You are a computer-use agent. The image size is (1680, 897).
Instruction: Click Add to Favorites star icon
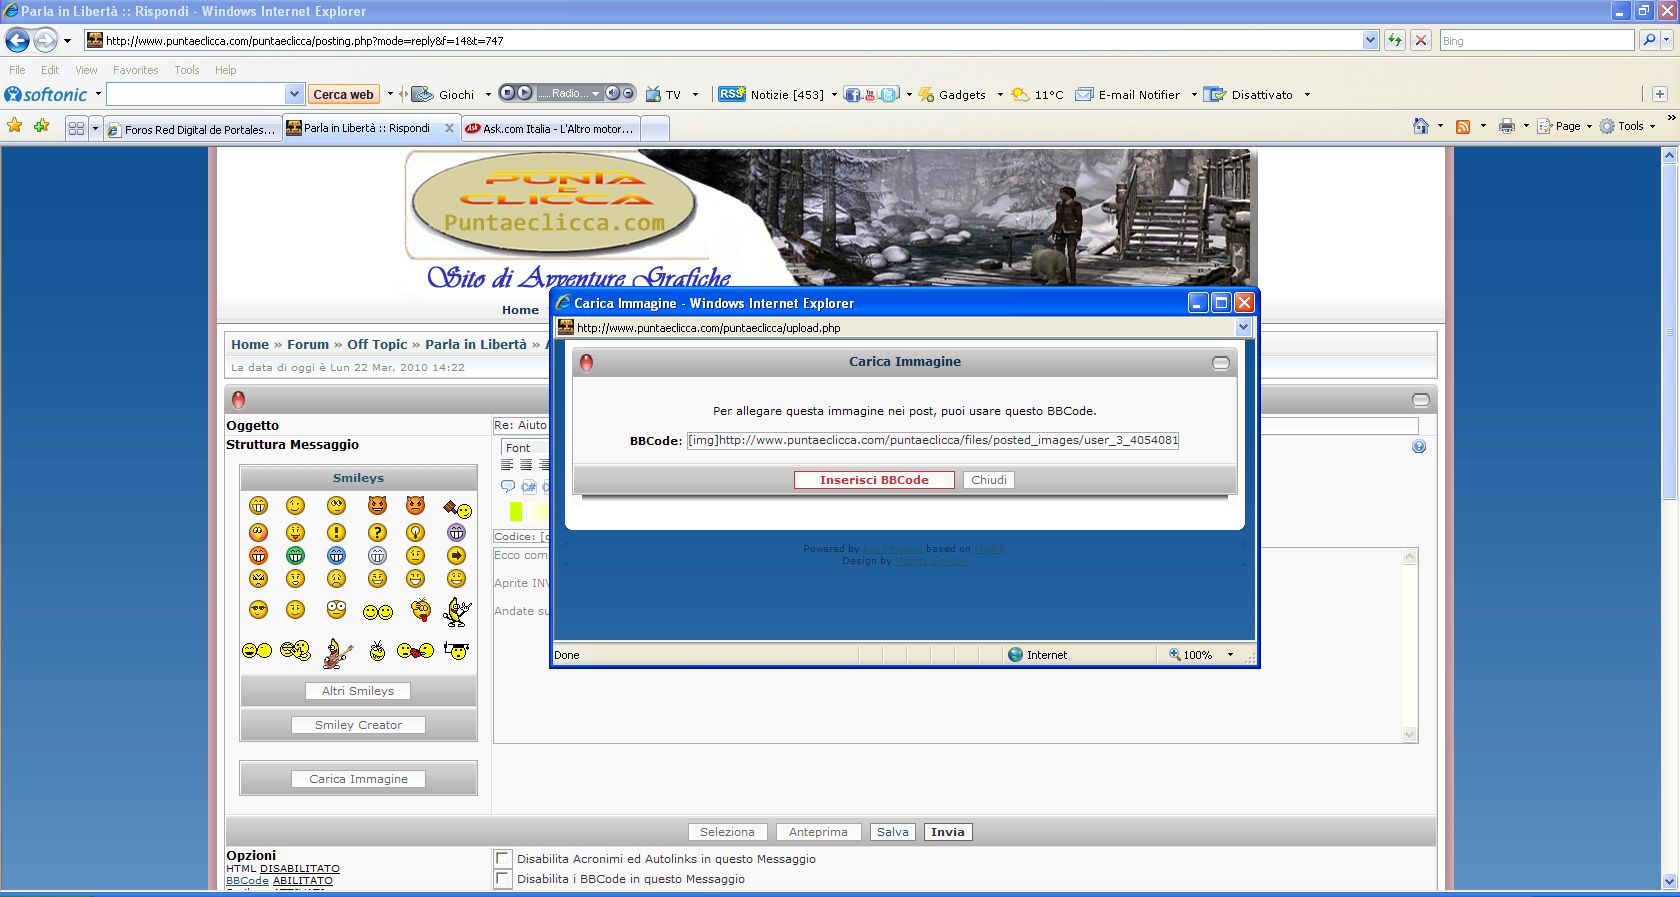[41, 126]
